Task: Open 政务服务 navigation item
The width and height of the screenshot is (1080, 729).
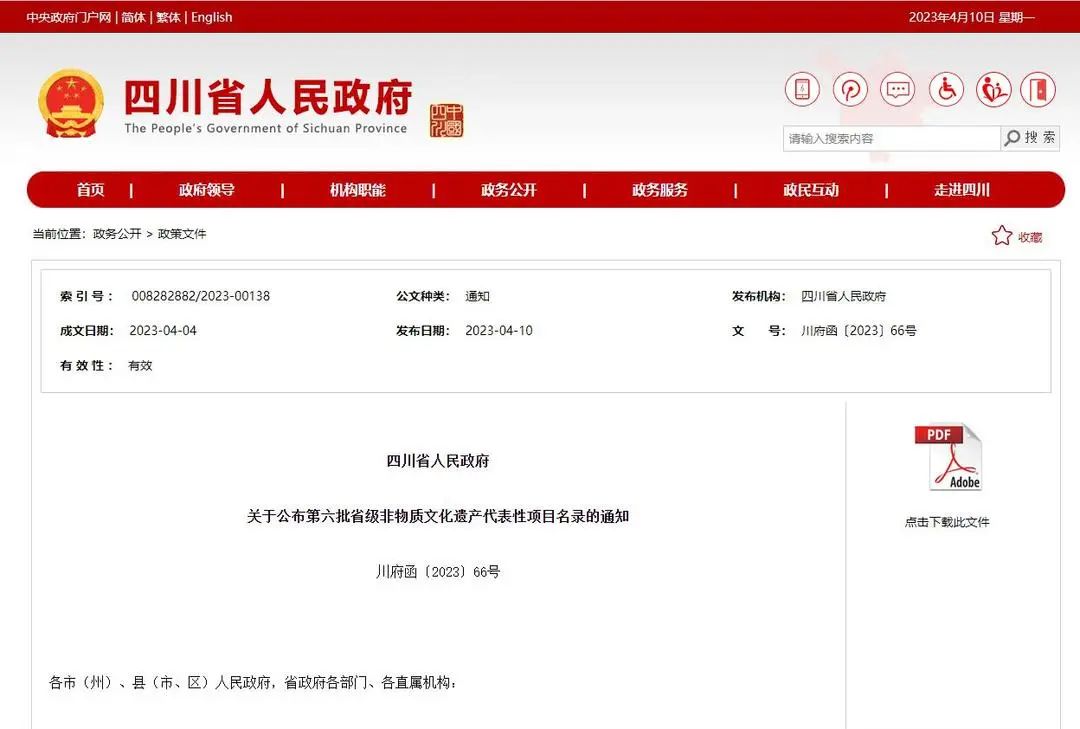Action: (660, 189)
